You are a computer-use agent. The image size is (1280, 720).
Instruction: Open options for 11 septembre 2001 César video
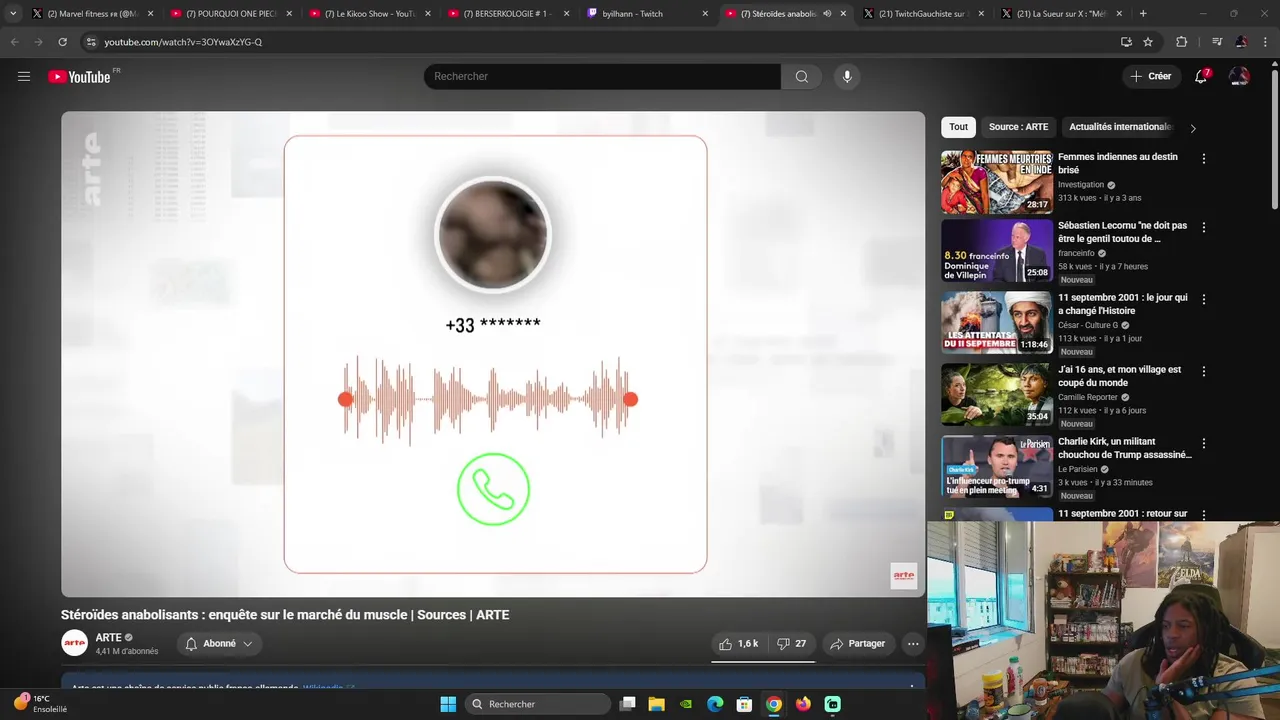coord(1204,299)
